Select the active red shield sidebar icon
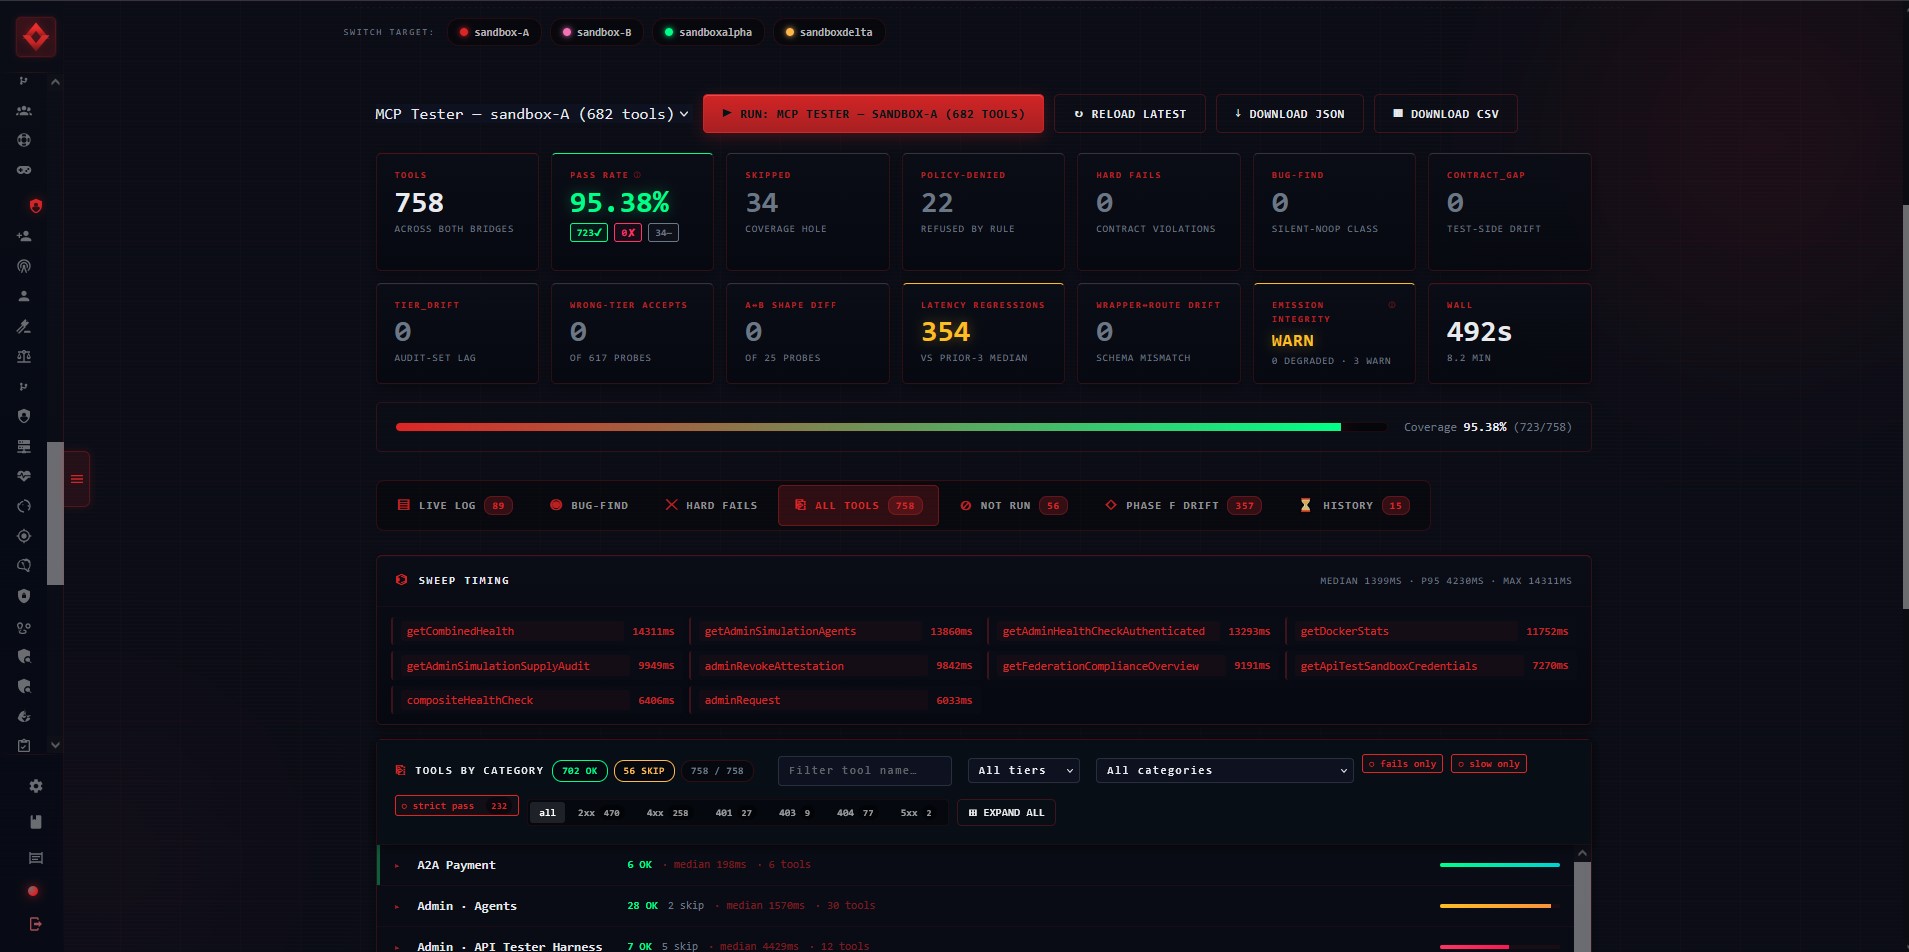This screenshot has width=1909, height=952. [x=36, y=206]
